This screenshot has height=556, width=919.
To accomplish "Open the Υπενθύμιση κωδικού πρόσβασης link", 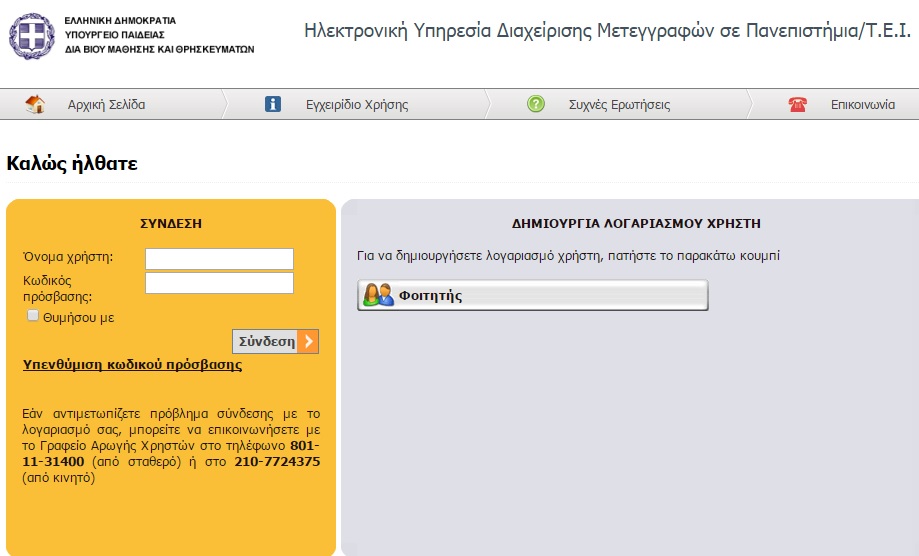I will pyautogui.click(x=132, y=365).
